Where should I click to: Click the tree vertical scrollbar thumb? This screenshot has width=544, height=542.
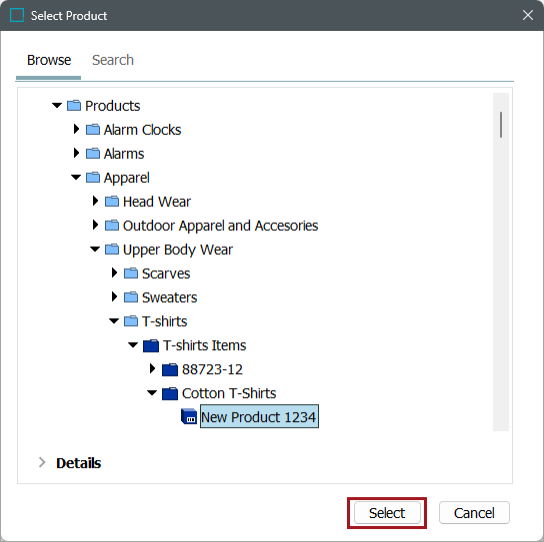click(501, 125)
